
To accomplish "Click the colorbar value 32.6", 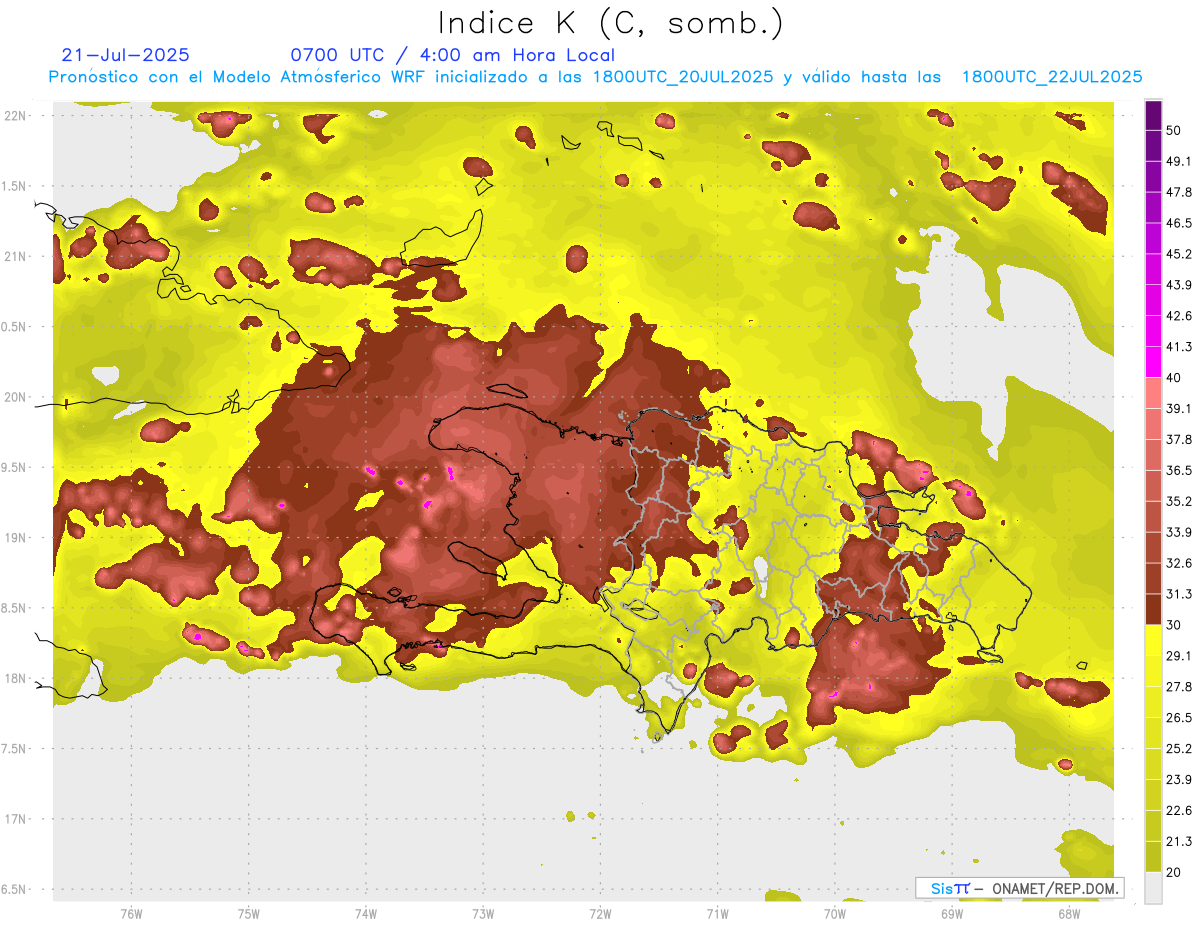I will click(1178, 563).
